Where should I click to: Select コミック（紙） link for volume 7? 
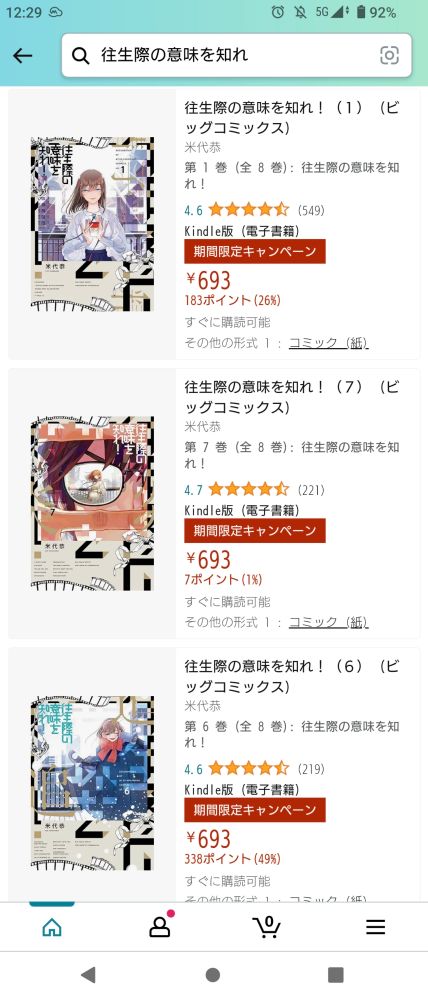pyautogui.click(x=328, y=622)
